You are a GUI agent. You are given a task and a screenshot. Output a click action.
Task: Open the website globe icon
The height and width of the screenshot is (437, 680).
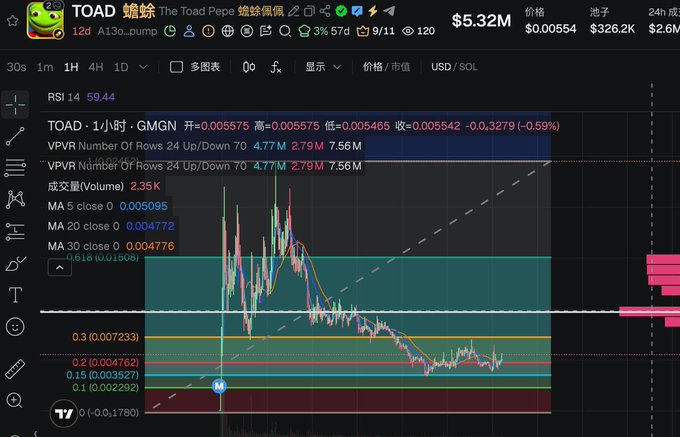pos(228,31)
